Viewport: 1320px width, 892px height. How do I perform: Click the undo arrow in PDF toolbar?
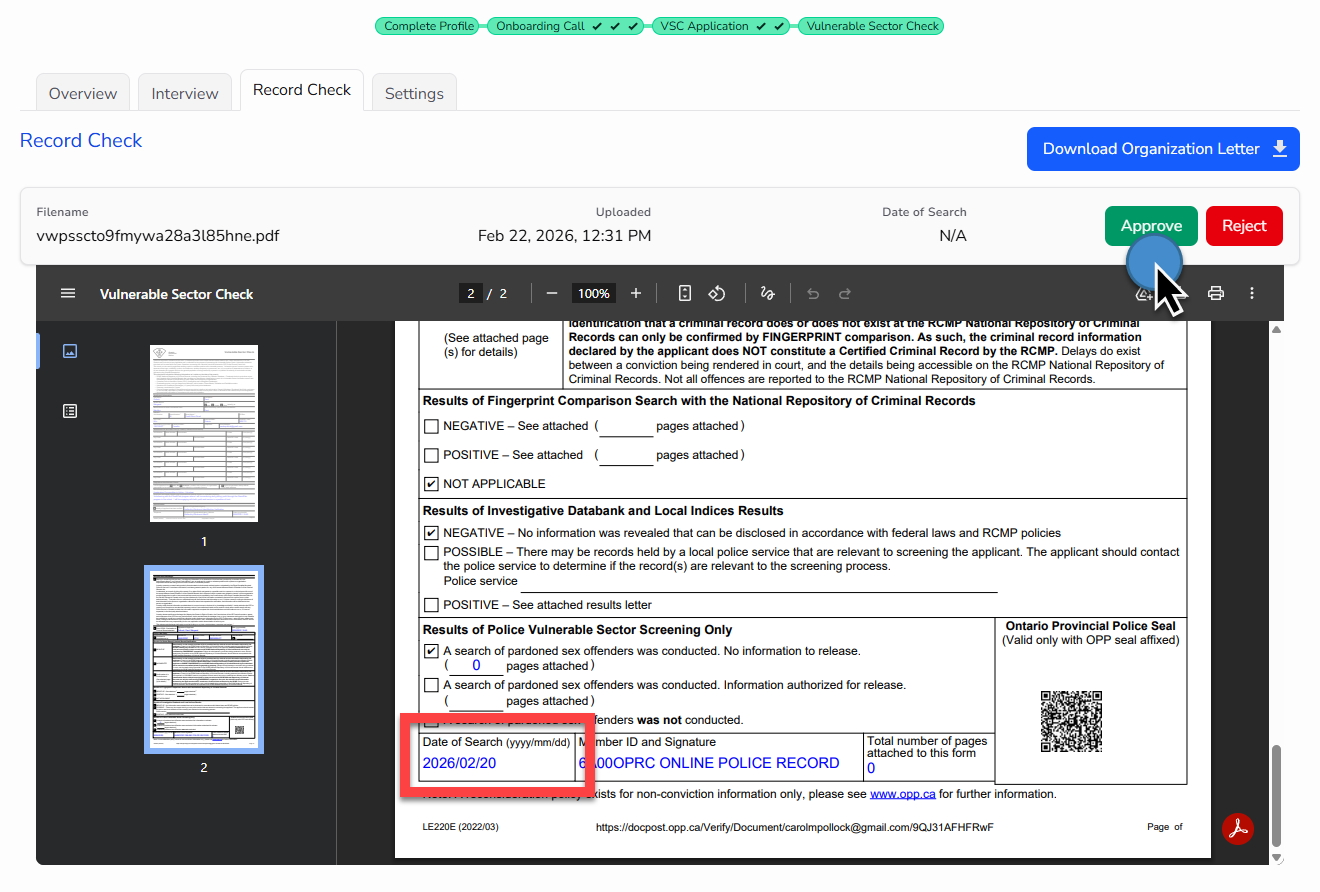(813, 293)
